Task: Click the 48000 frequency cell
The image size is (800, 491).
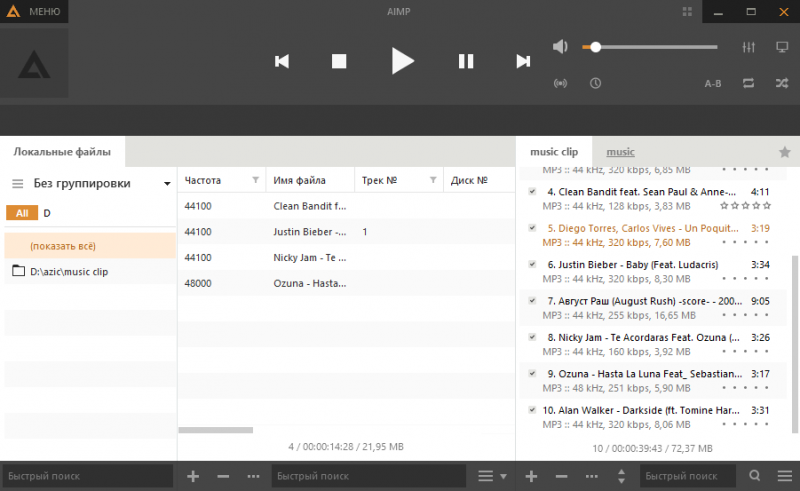Action: point(198,283)
